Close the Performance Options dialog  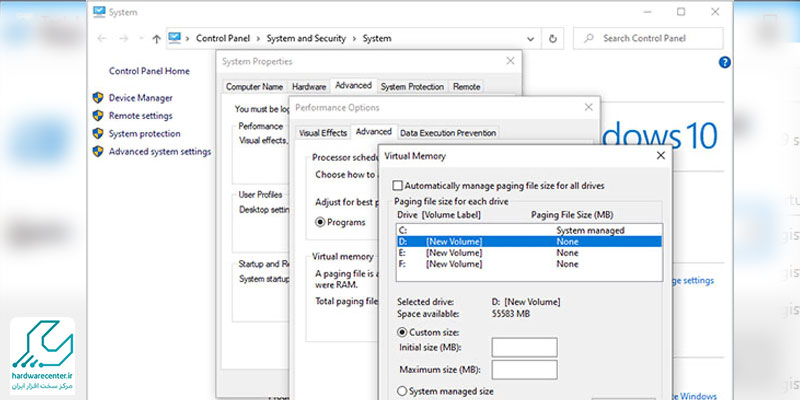[x=589, y=108]
